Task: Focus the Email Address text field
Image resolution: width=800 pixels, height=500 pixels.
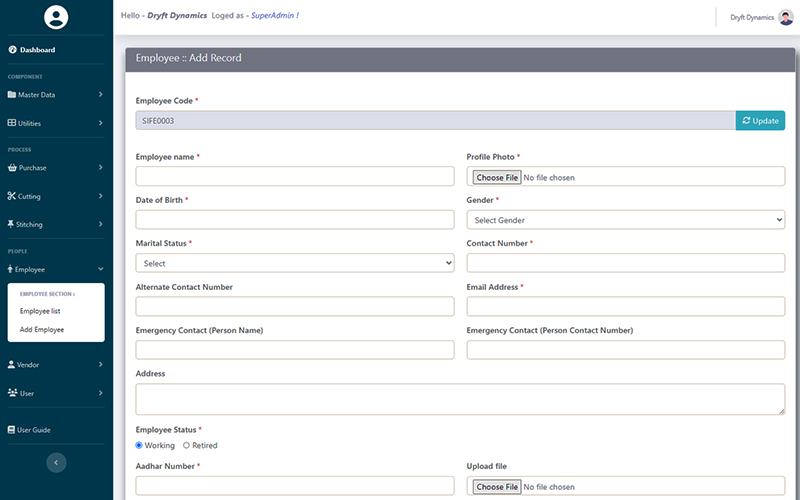Action: point(625,306)
